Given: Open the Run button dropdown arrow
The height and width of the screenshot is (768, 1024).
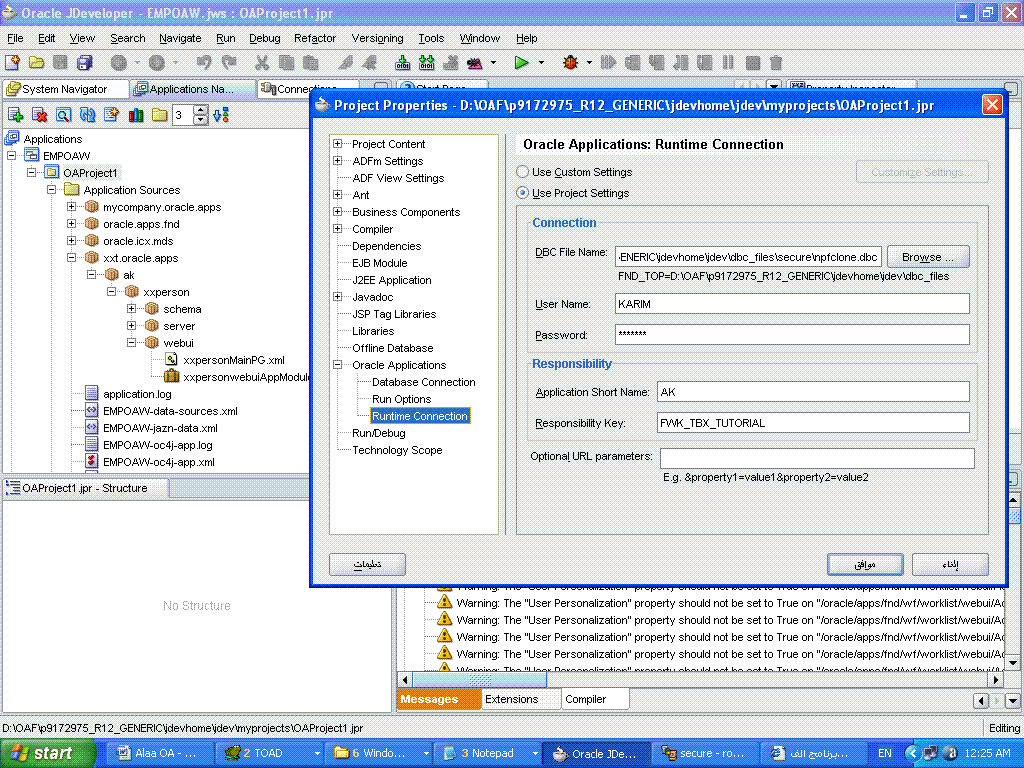Looking at the screenshot, I should 541,63.
